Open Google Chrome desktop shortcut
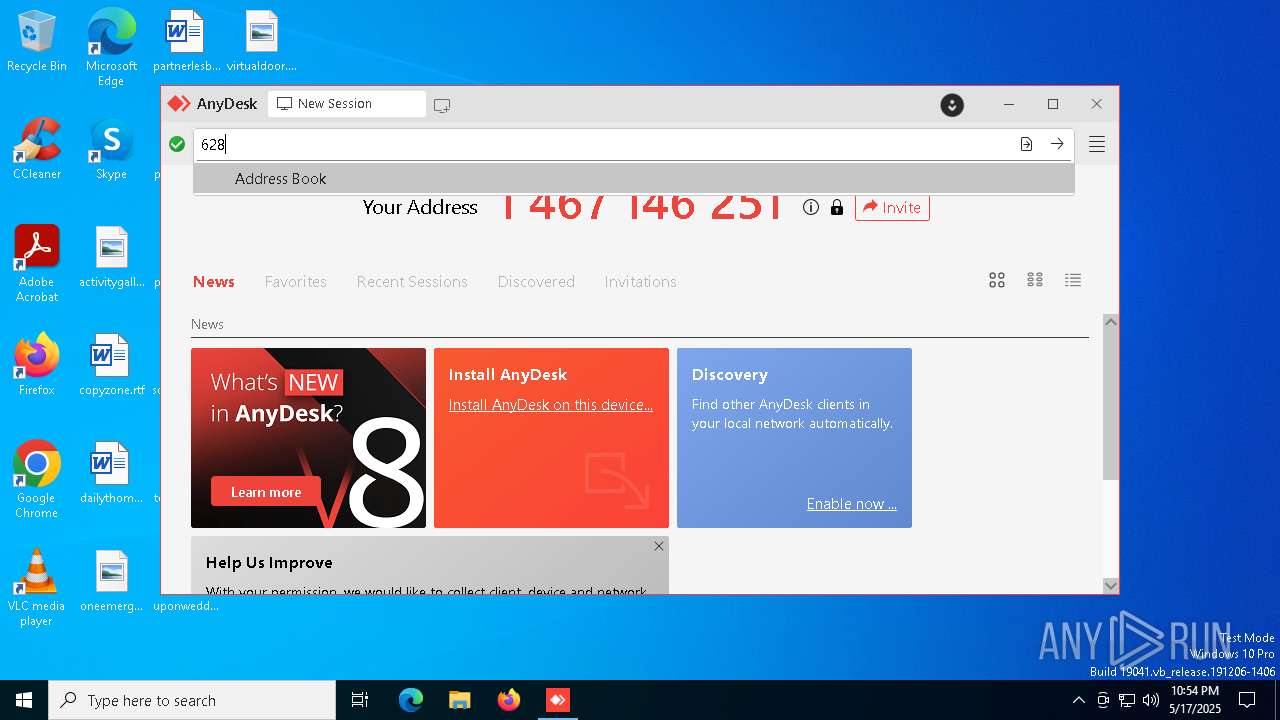This screenshot has height=720, width=1280. pos(37,480)
